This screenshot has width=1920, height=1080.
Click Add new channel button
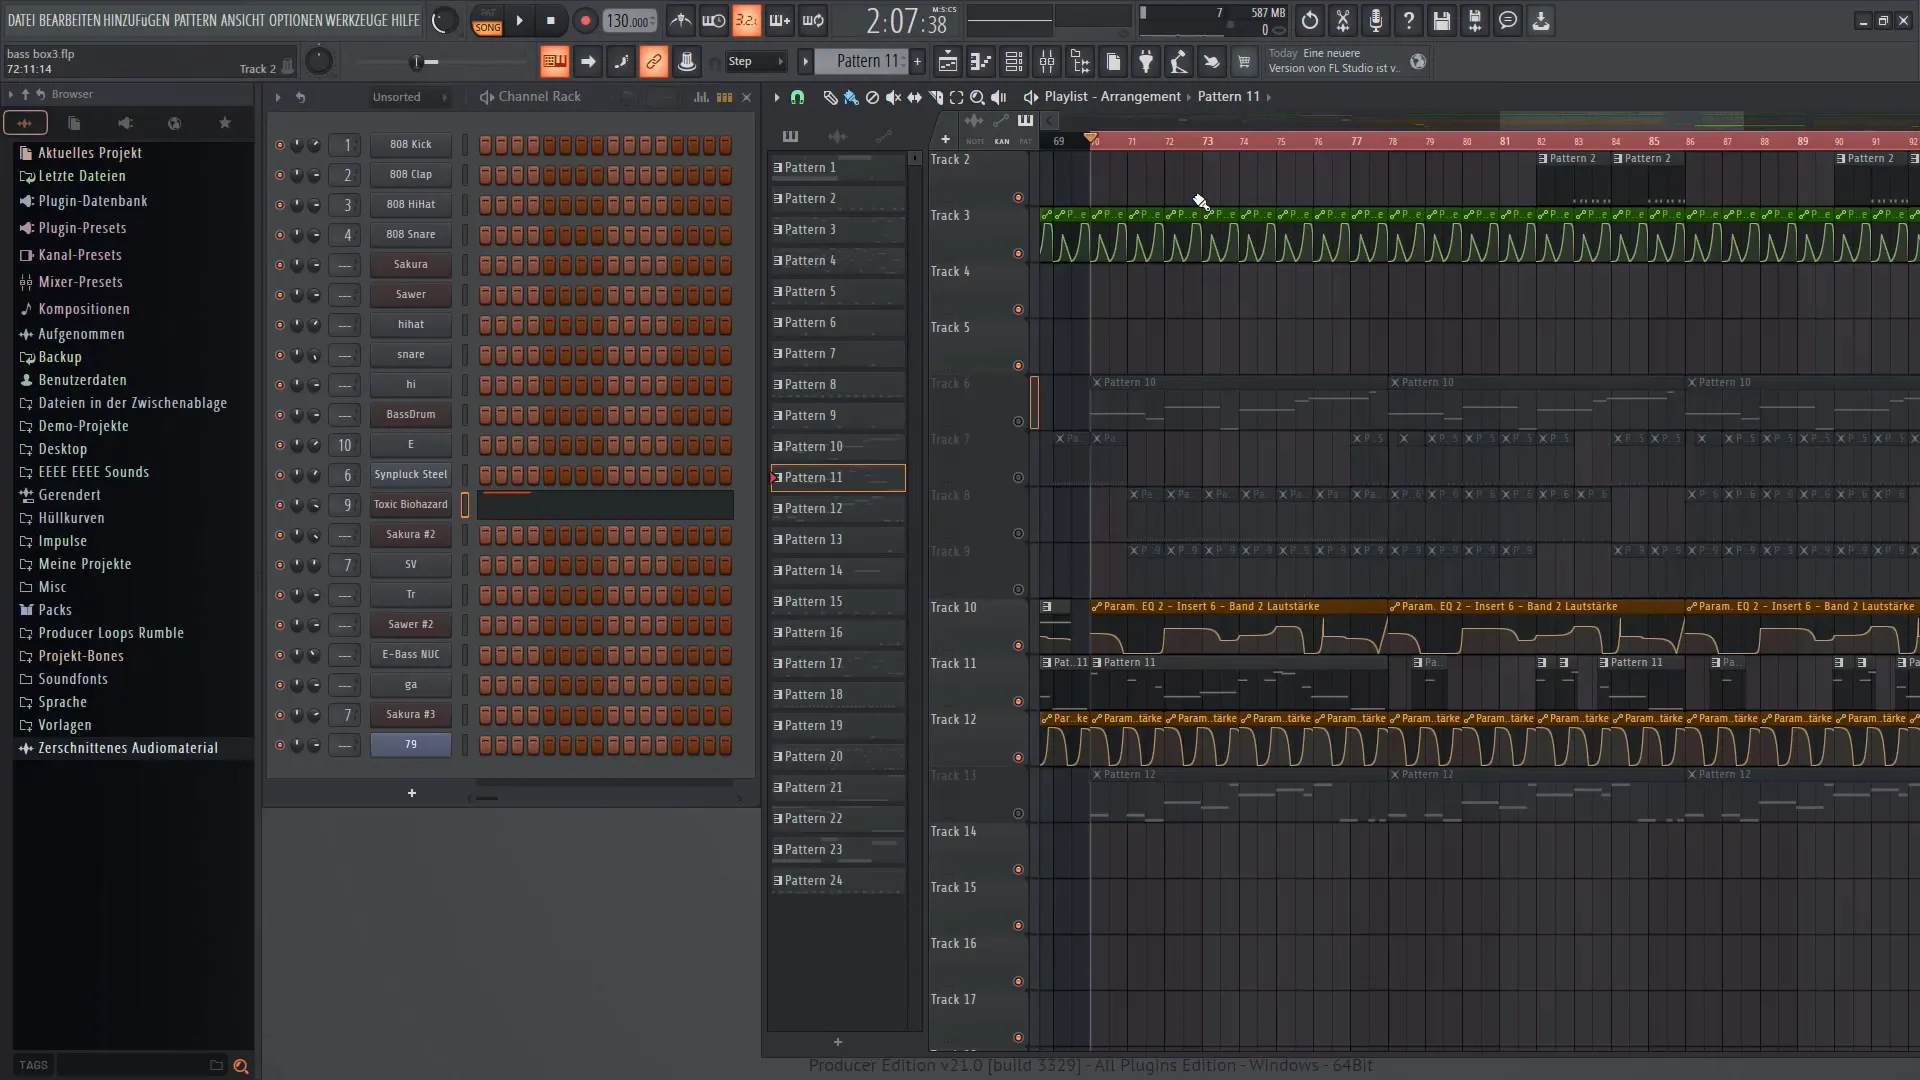411,791
